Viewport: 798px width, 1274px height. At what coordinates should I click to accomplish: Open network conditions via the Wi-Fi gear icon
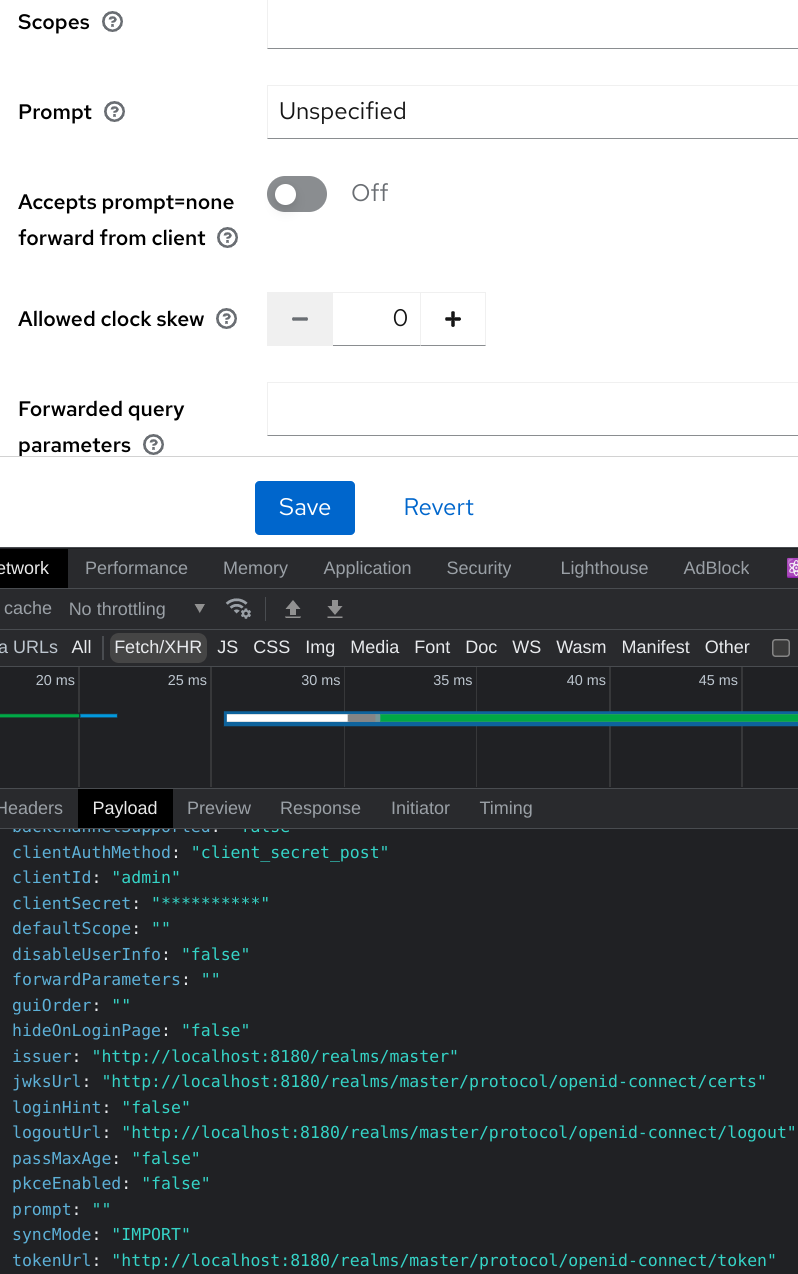coord(239,608)
